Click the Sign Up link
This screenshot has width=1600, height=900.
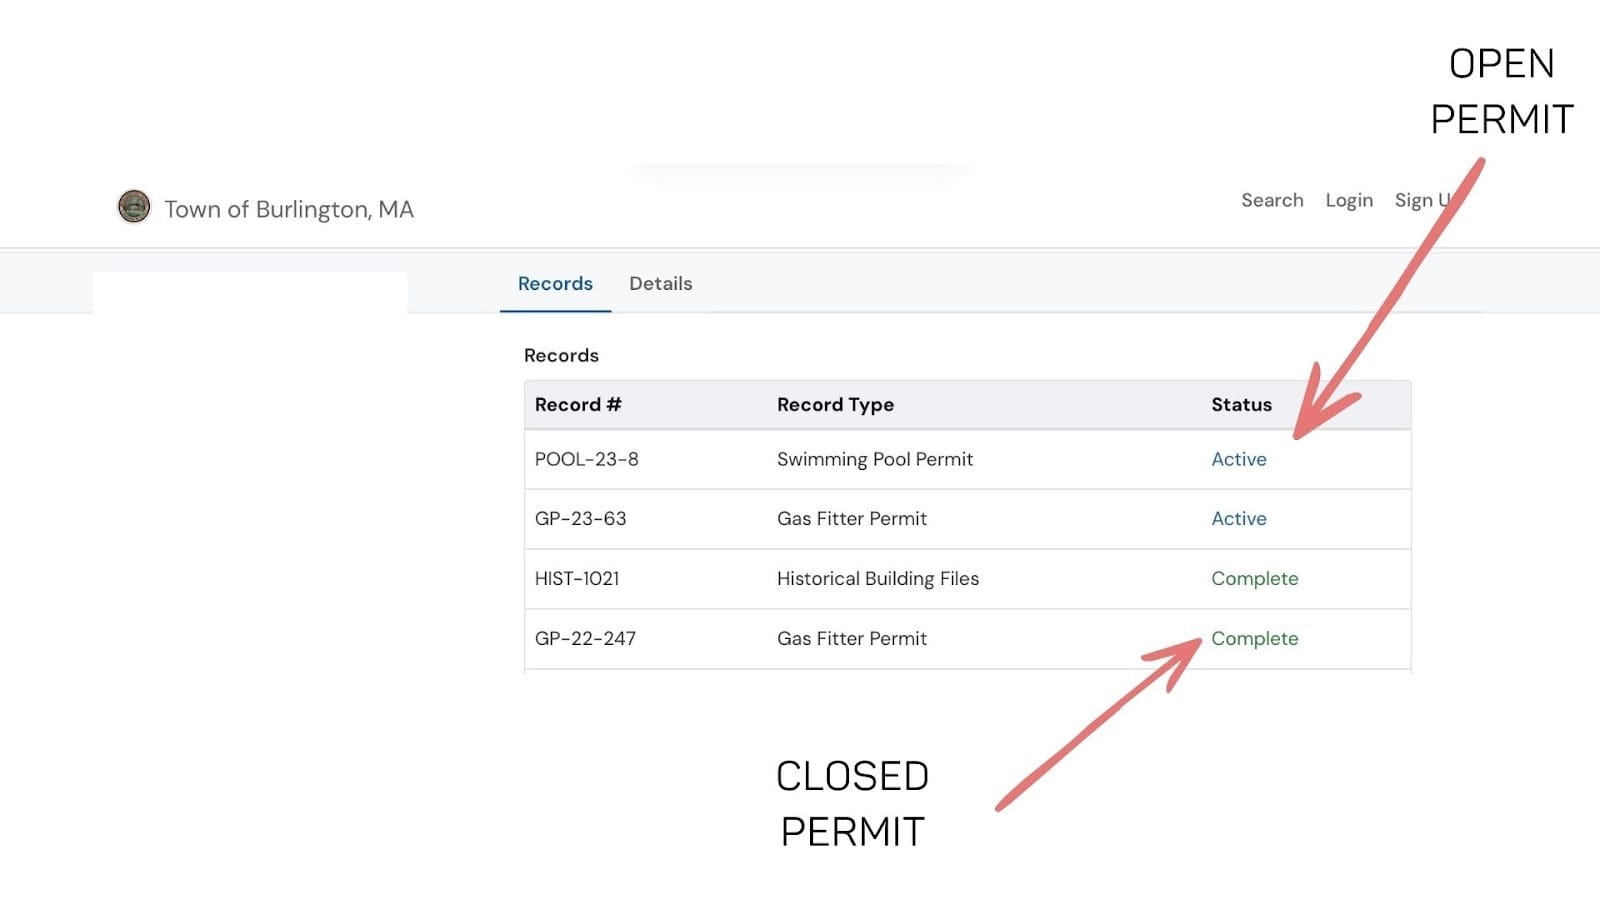(1418, 201)
